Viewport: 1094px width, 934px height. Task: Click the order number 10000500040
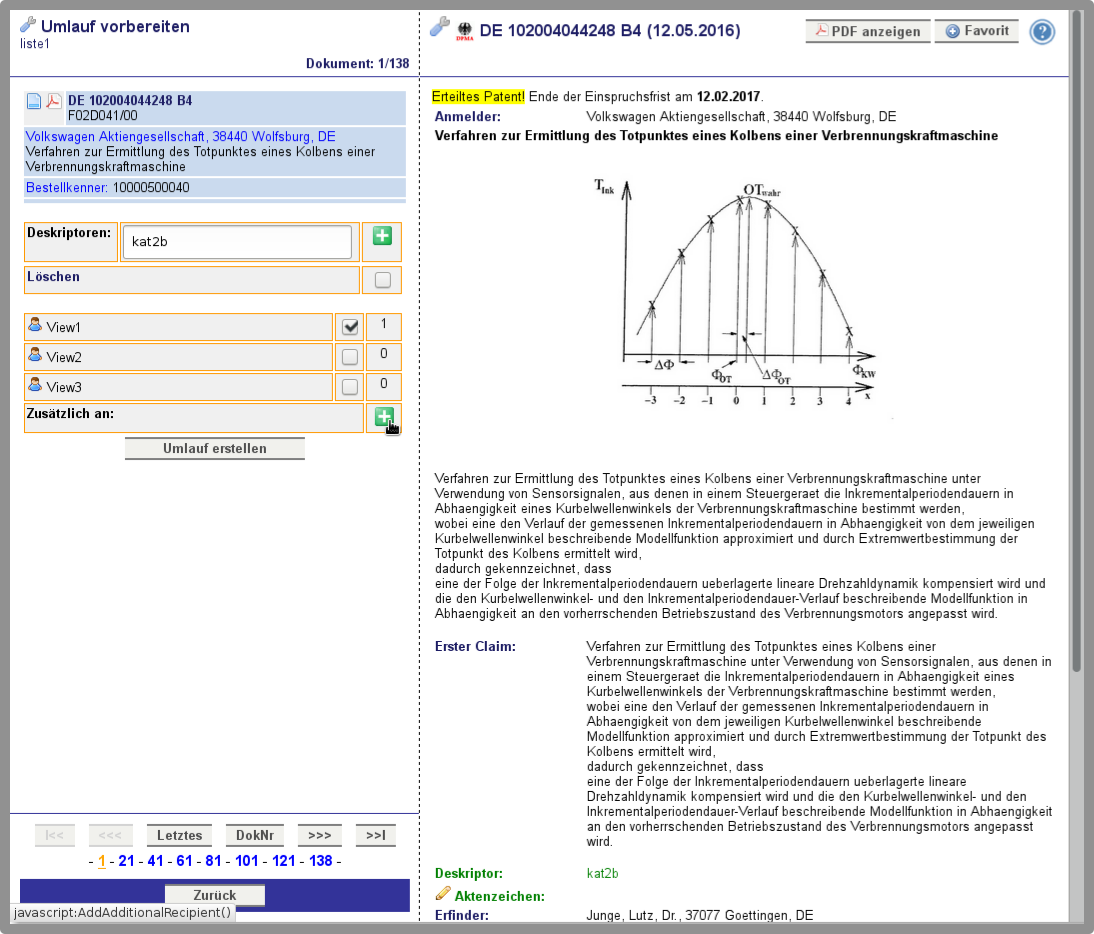[151, 188]
